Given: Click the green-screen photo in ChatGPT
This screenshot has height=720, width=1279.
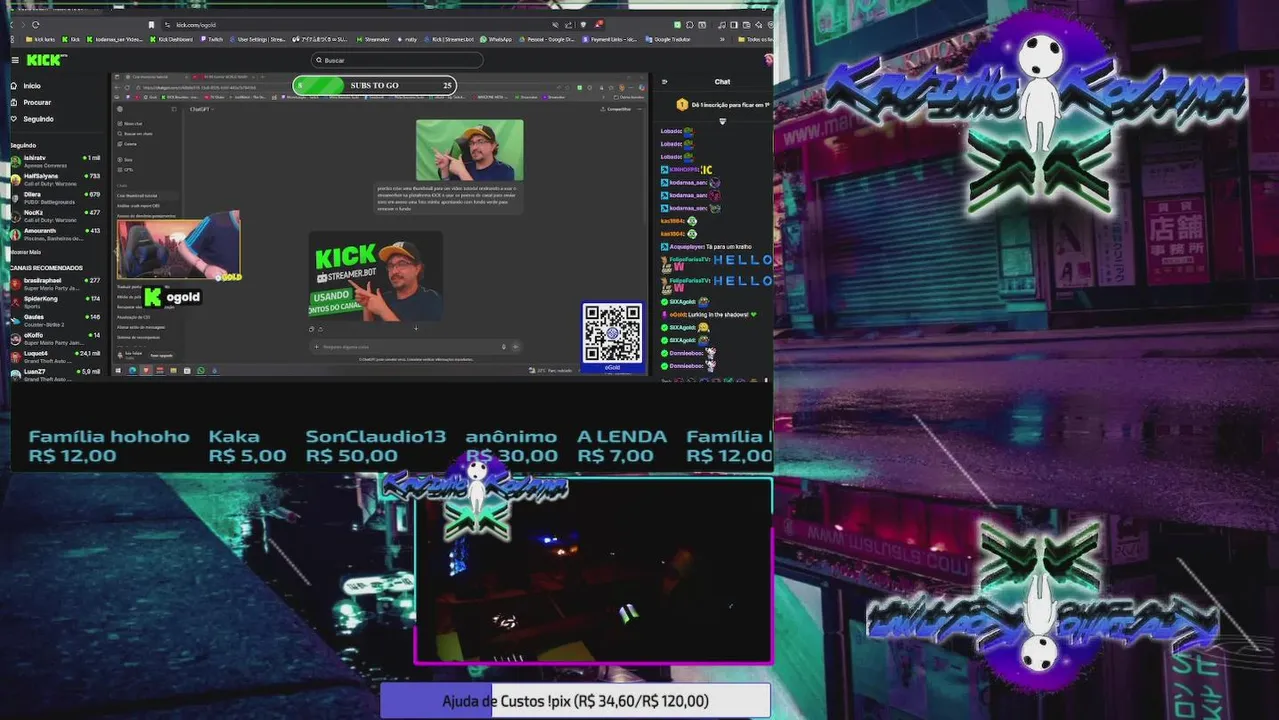Looking at the screenshot, I should coord(469,150).
